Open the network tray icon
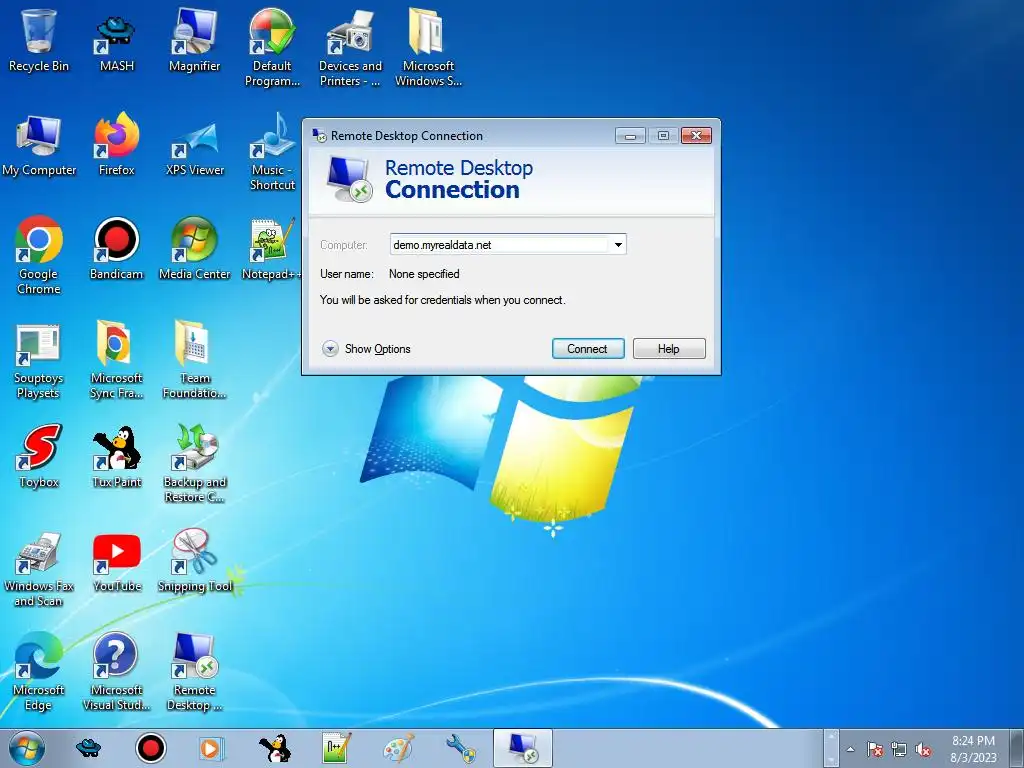 [x=899, y=750]
